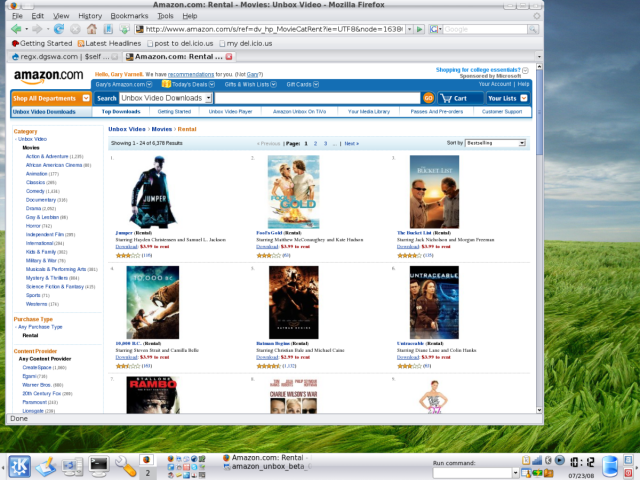
Task: Open the wrench settings tool in panel
Action: (125, 466)
